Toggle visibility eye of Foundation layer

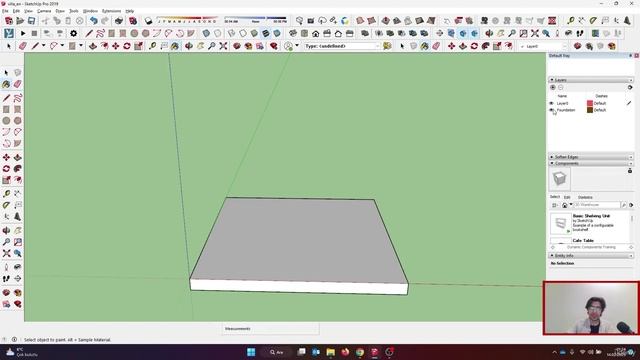pos(551,110)
